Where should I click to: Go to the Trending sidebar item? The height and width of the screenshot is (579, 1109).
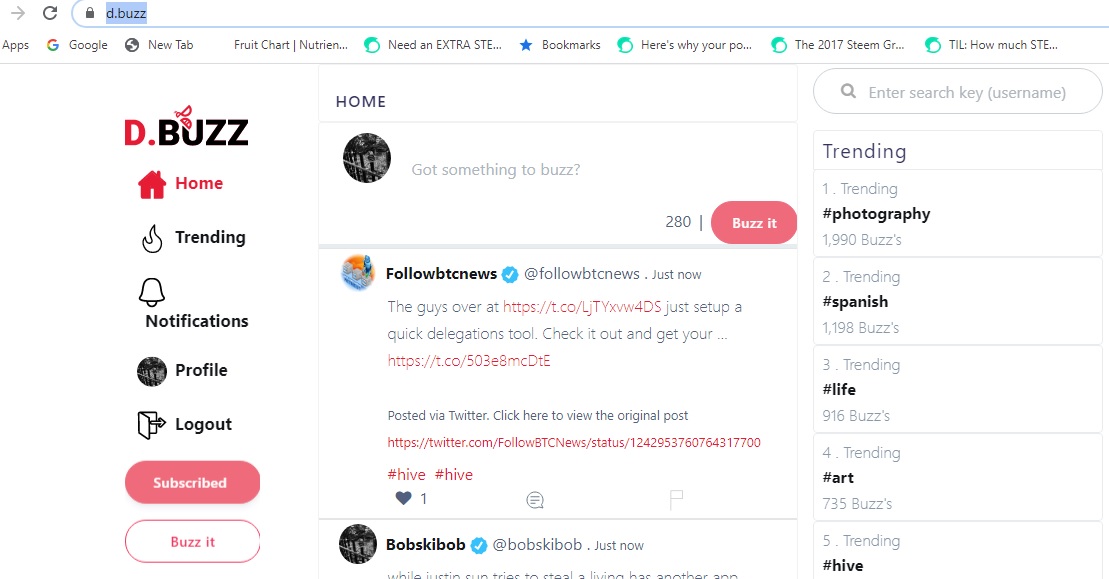[210, 237]
